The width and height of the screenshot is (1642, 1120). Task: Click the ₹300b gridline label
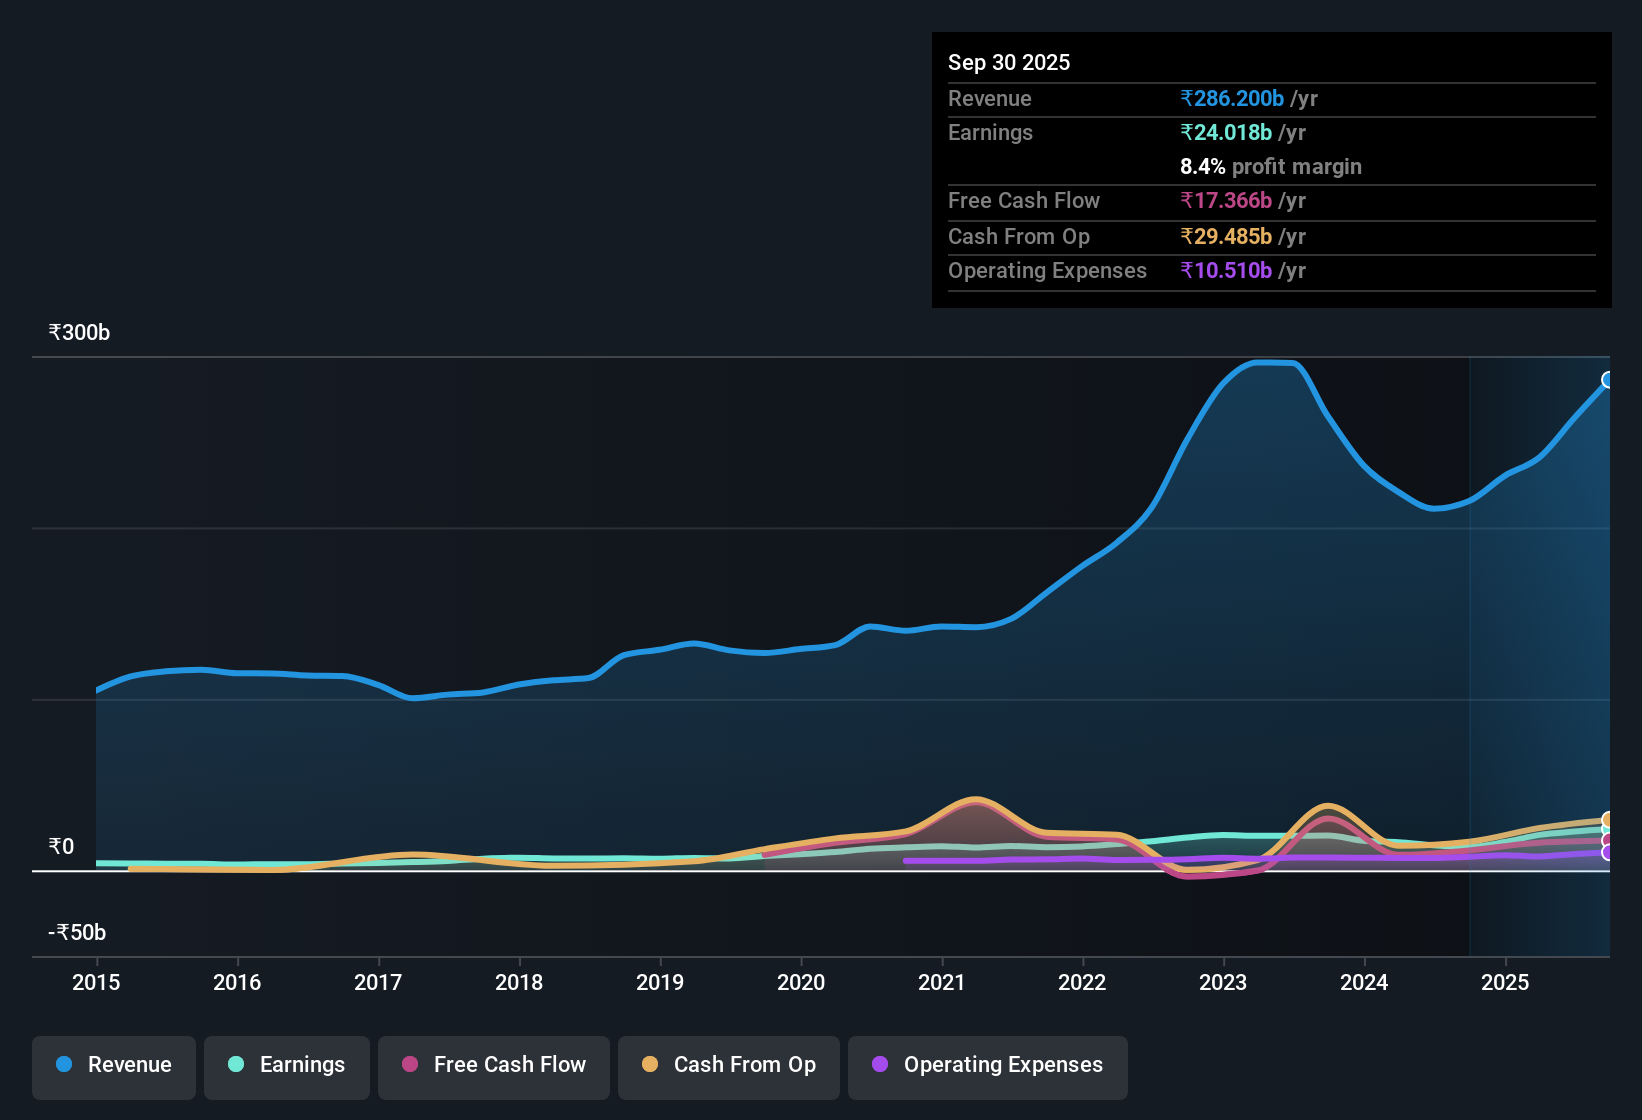(78, 332)
